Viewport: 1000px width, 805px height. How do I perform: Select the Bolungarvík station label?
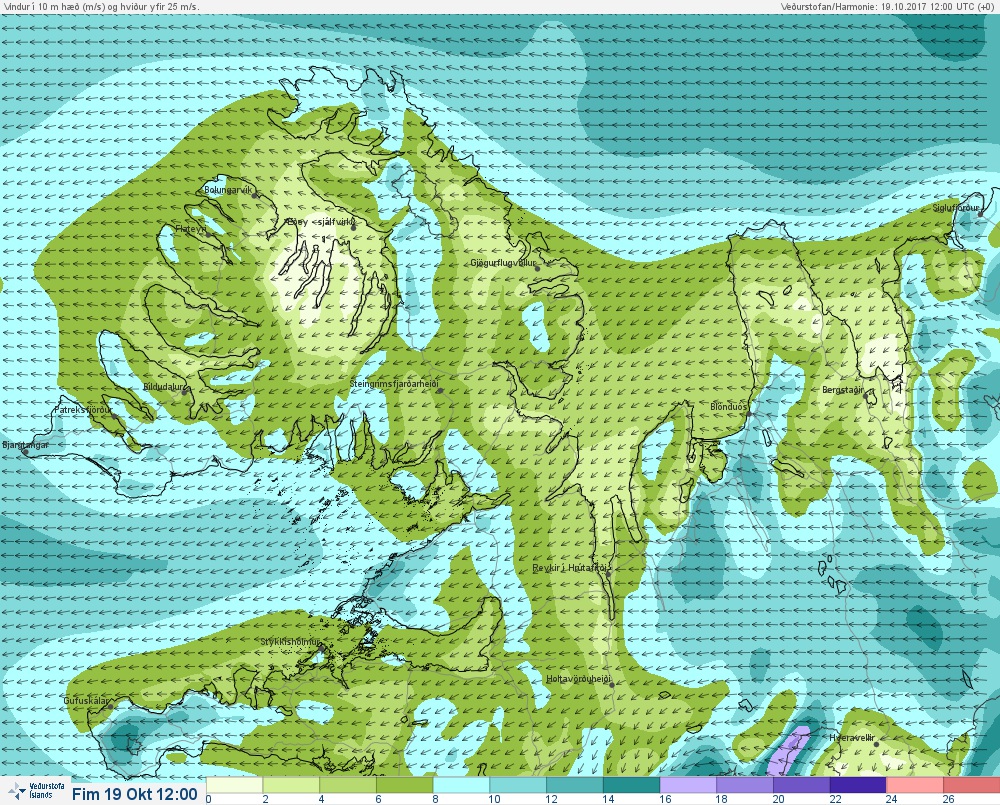point(228,190)
